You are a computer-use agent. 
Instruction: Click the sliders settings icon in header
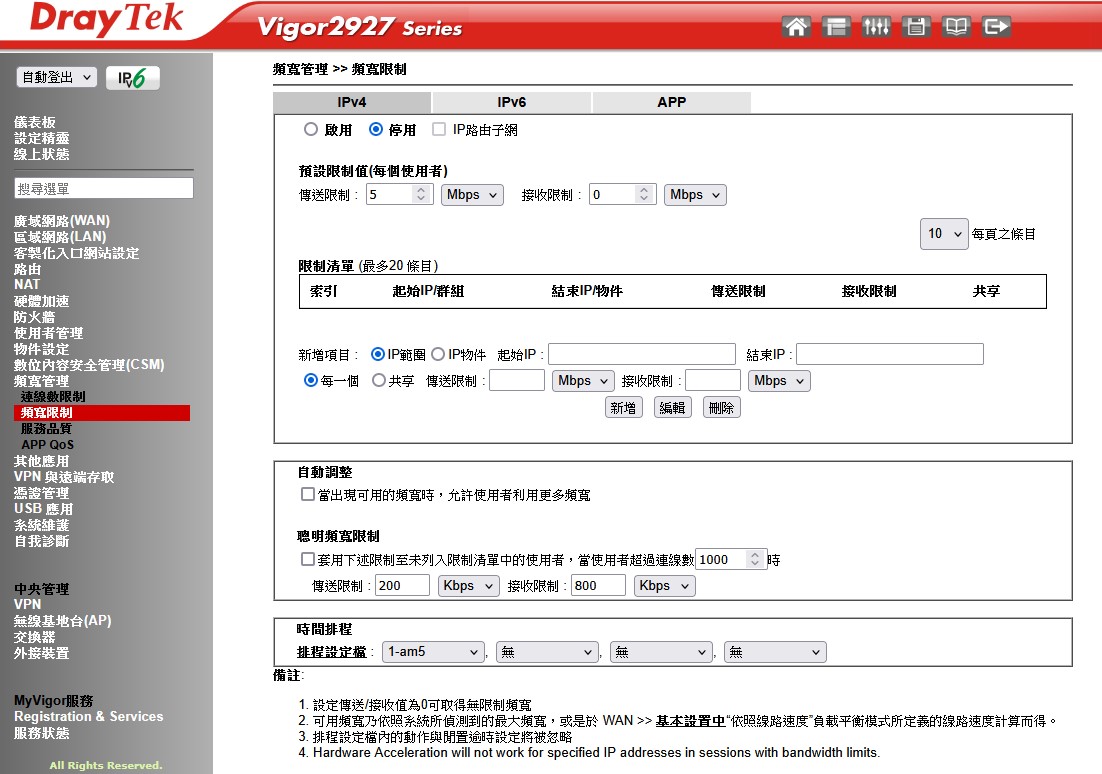876,27
